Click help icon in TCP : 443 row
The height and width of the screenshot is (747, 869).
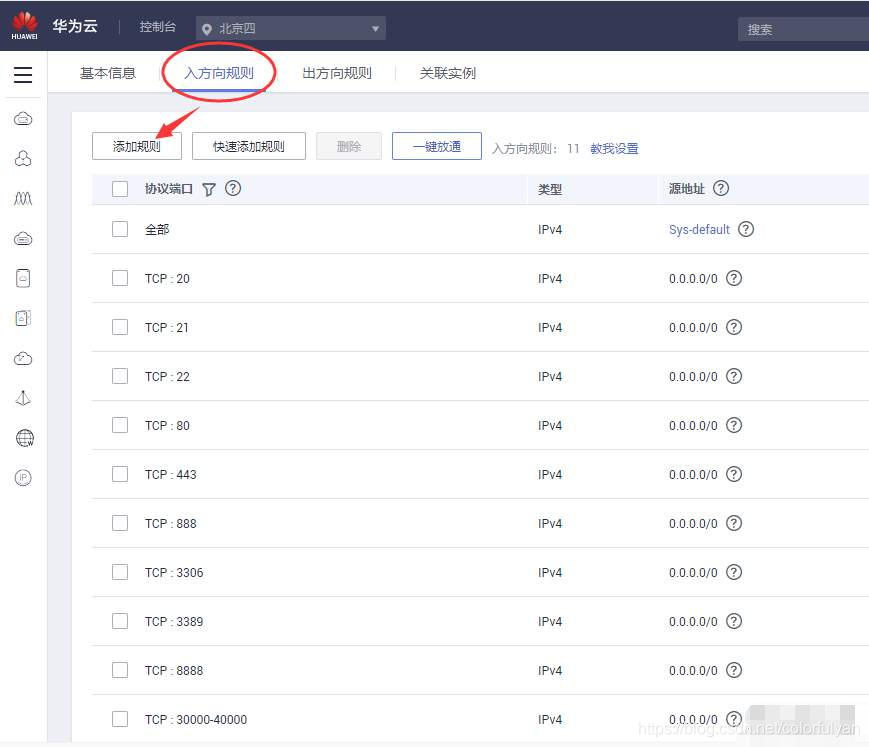(734, 474)
